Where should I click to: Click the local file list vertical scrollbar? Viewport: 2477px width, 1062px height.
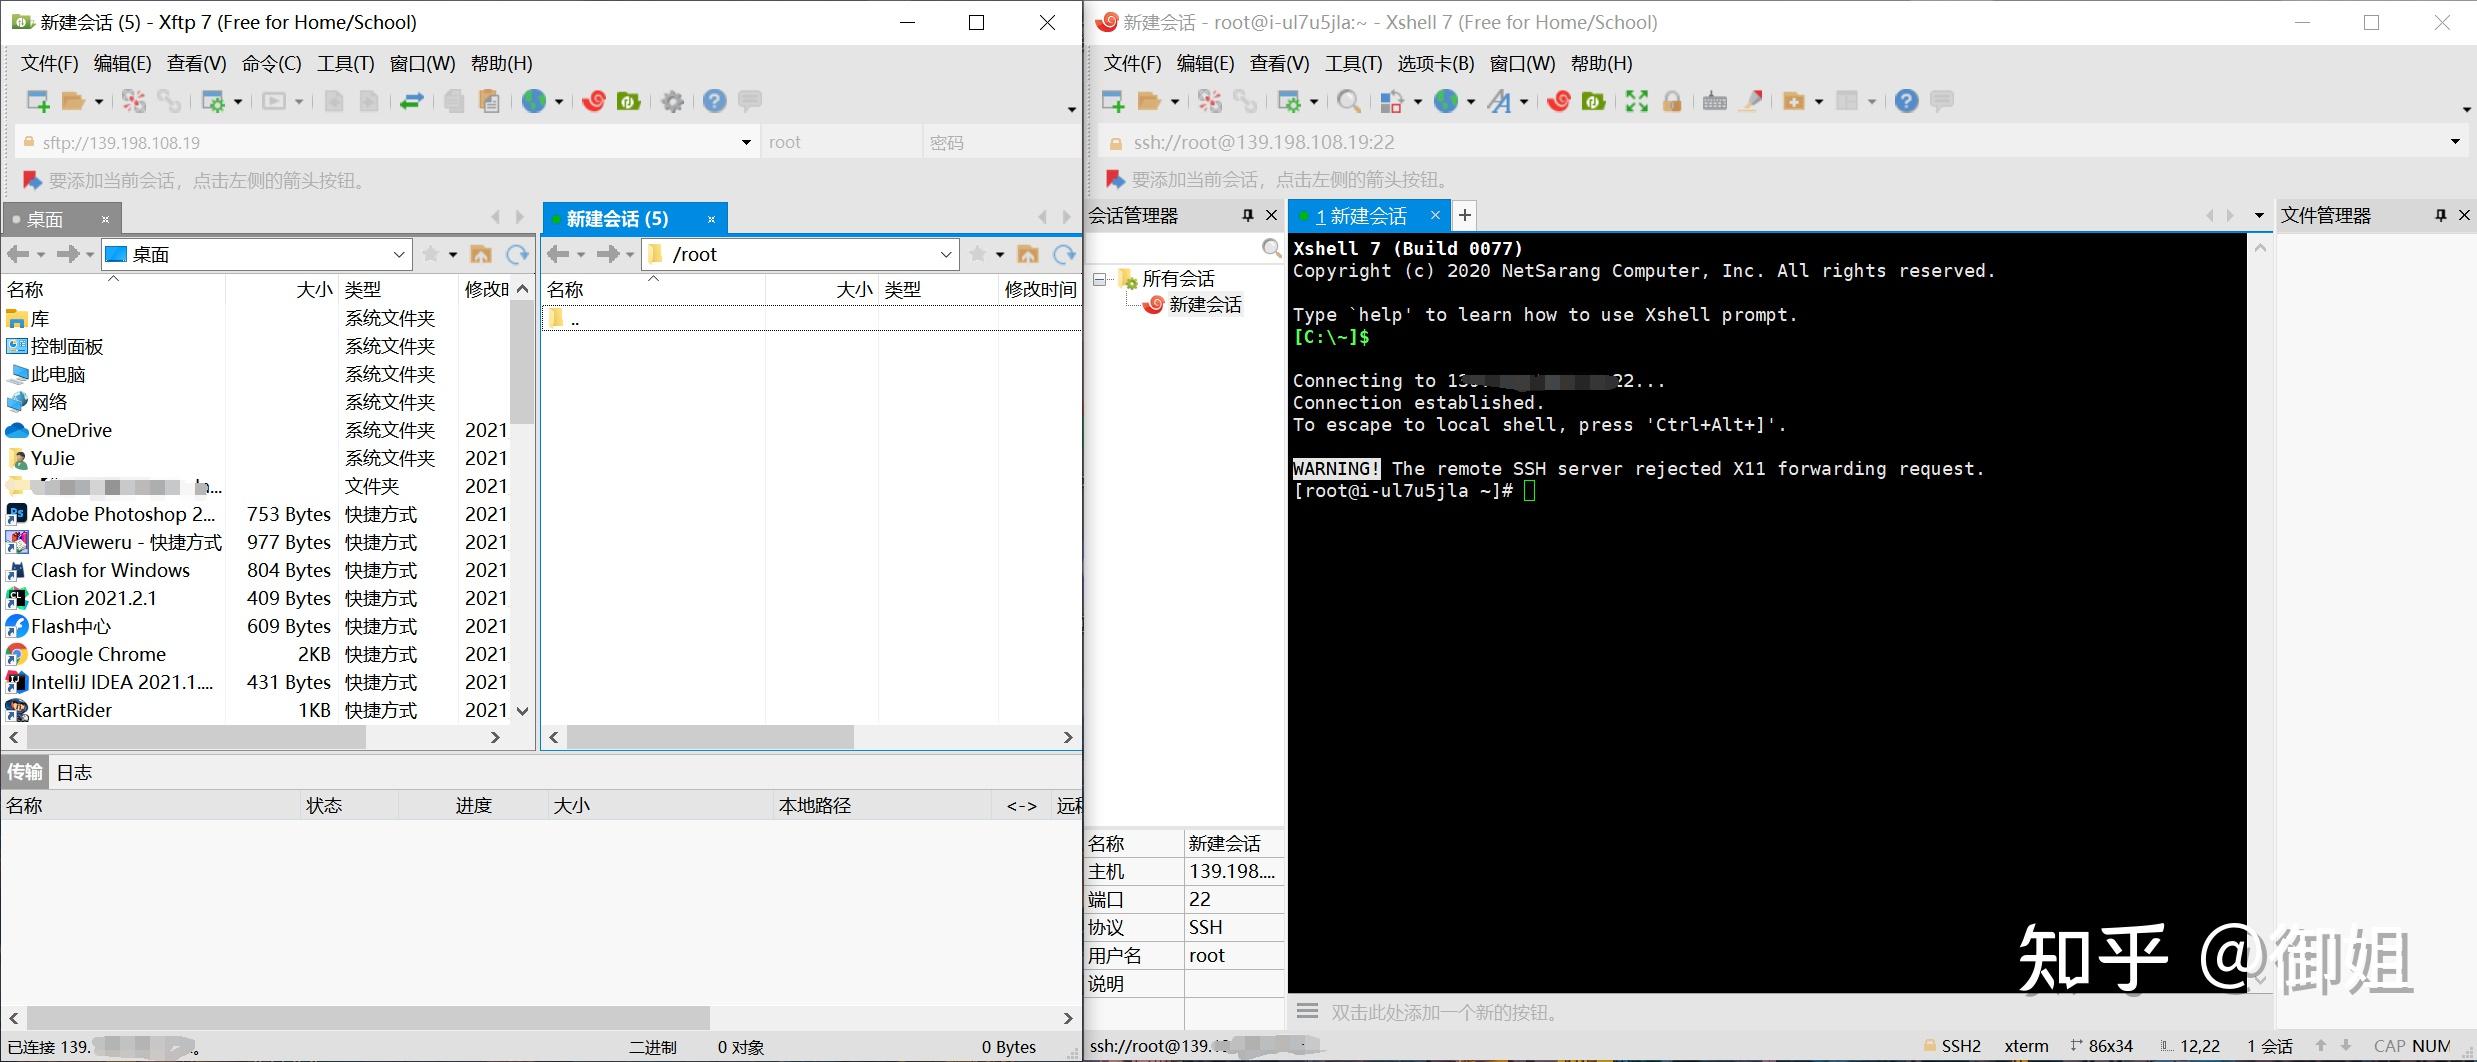[x=522, y=360]
